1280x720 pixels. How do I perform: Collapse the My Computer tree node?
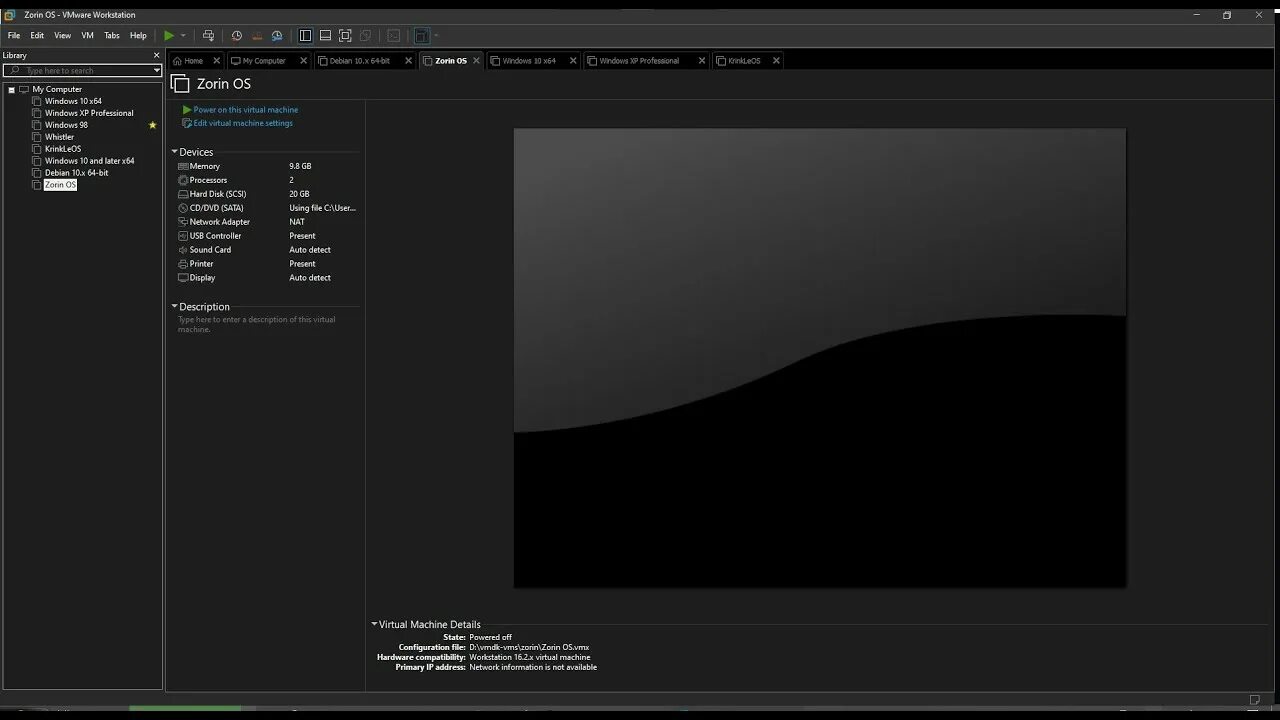(12, 89)
